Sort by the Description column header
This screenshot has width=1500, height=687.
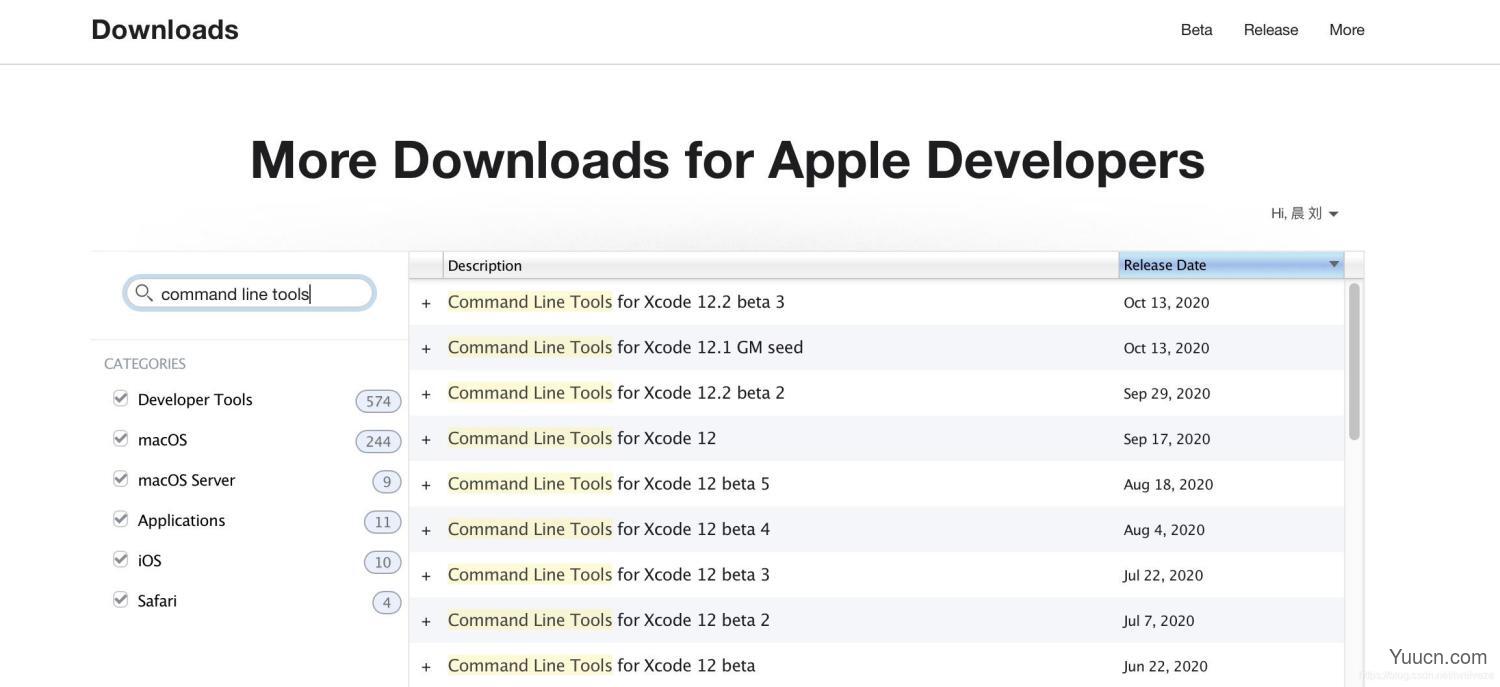[x=780, y=265]
